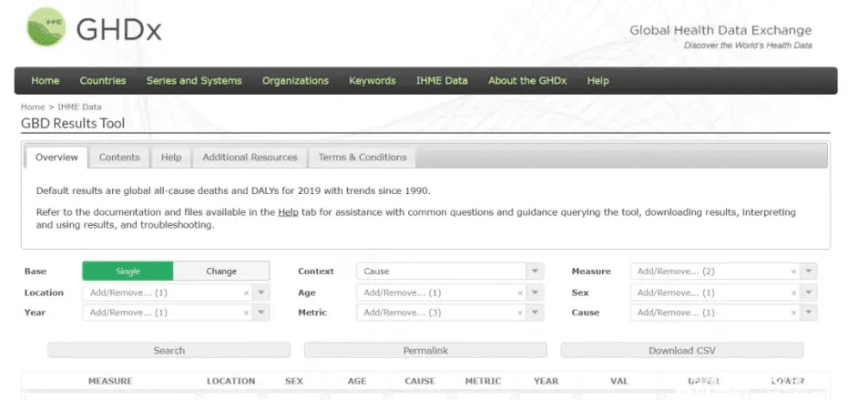Viewport: 858px width, 400px height.
Task: Open the Terms & Conditions tab
Action: point(362,157)
